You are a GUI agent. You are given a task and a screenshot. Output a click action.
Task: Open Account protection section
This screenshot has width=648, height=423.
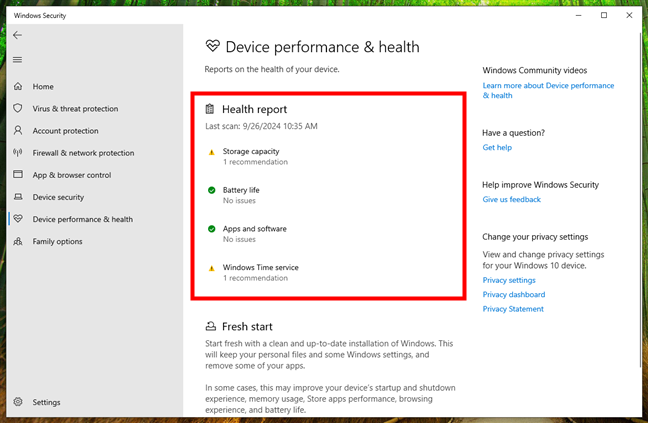65,131
